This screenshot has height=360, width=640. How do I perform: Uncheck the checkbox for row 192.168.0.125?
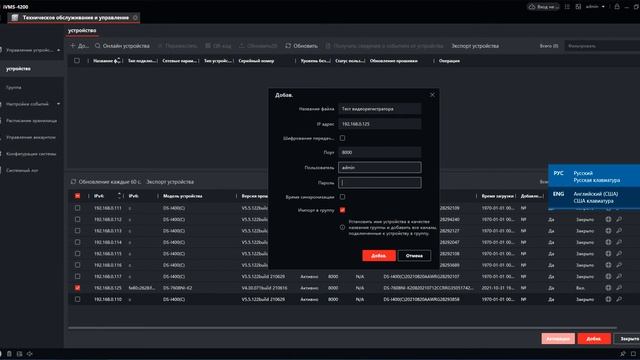pyautogui.click(x=78, y=288)
